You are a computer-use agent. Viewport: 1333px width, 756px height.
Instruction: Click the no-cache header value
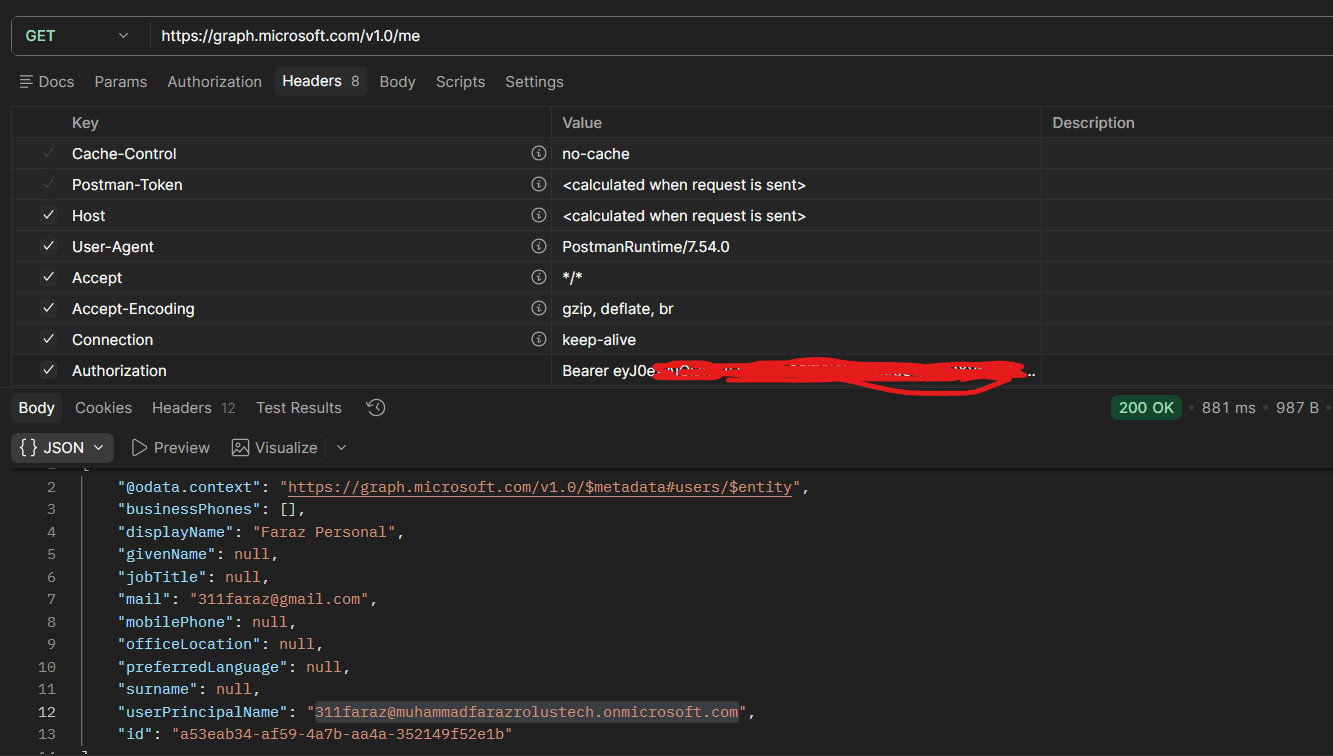(595, 154)
